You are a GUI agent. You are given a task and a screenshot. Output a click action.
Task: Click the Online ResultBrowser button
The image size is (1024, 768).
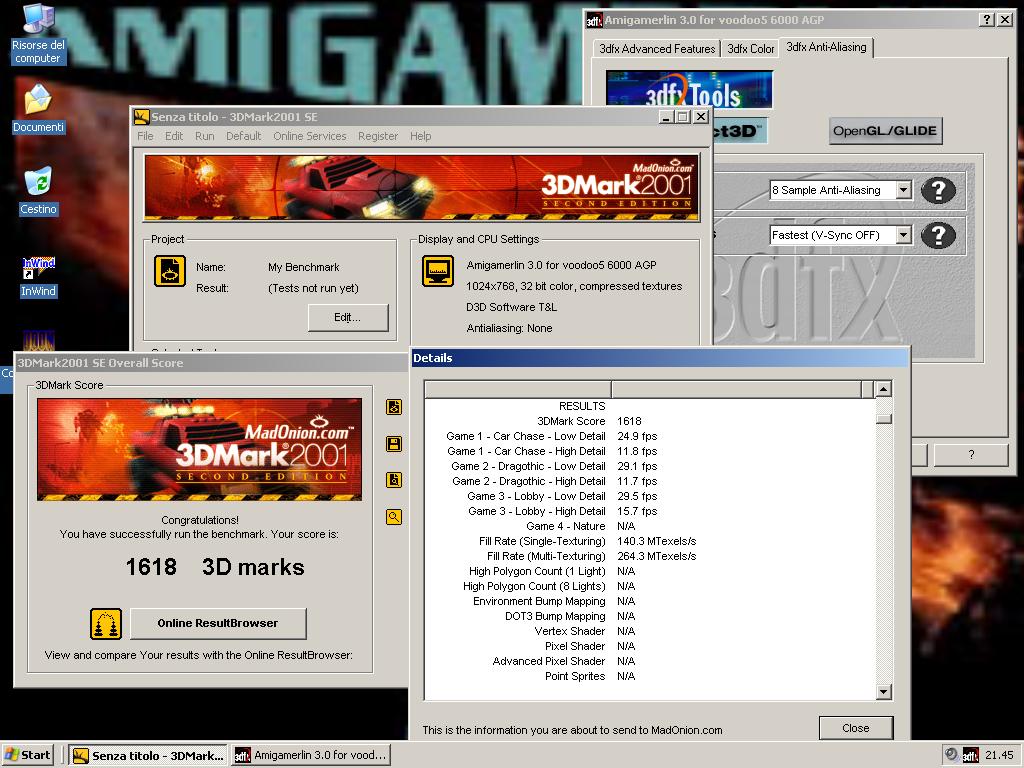click(x=218, y=624)
